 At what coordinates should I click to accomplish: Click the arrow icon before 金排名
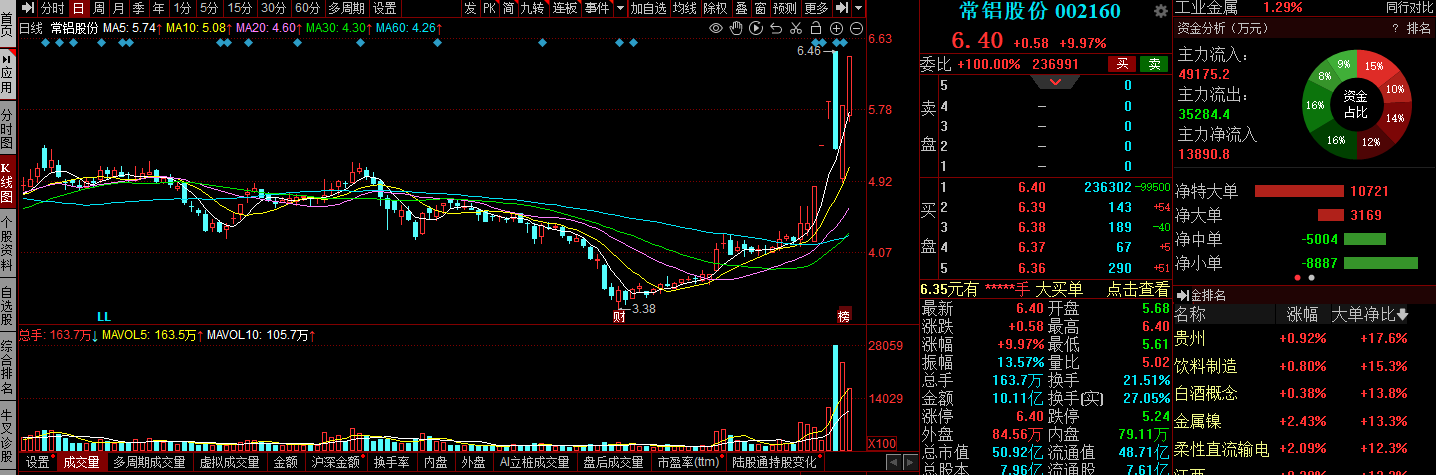point(1181,295)
